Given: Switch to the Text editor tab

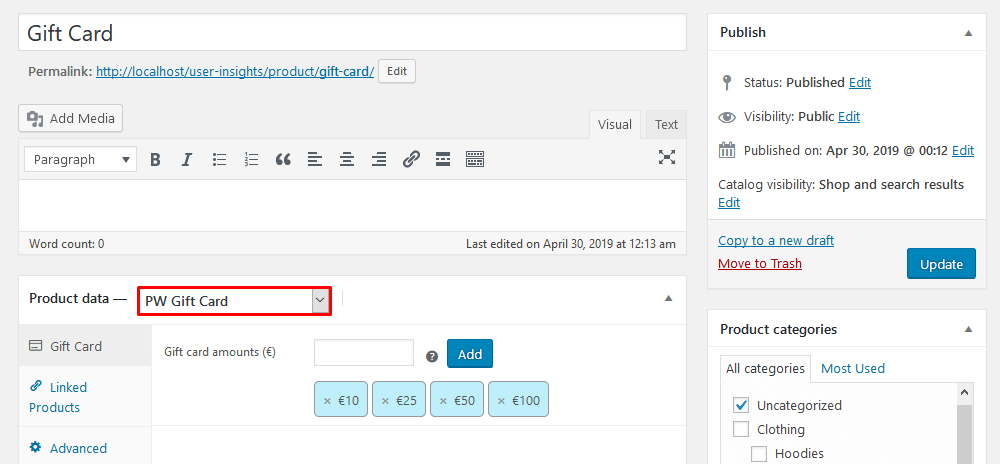Looking at the screenshot, I should [x=666, y=124].
